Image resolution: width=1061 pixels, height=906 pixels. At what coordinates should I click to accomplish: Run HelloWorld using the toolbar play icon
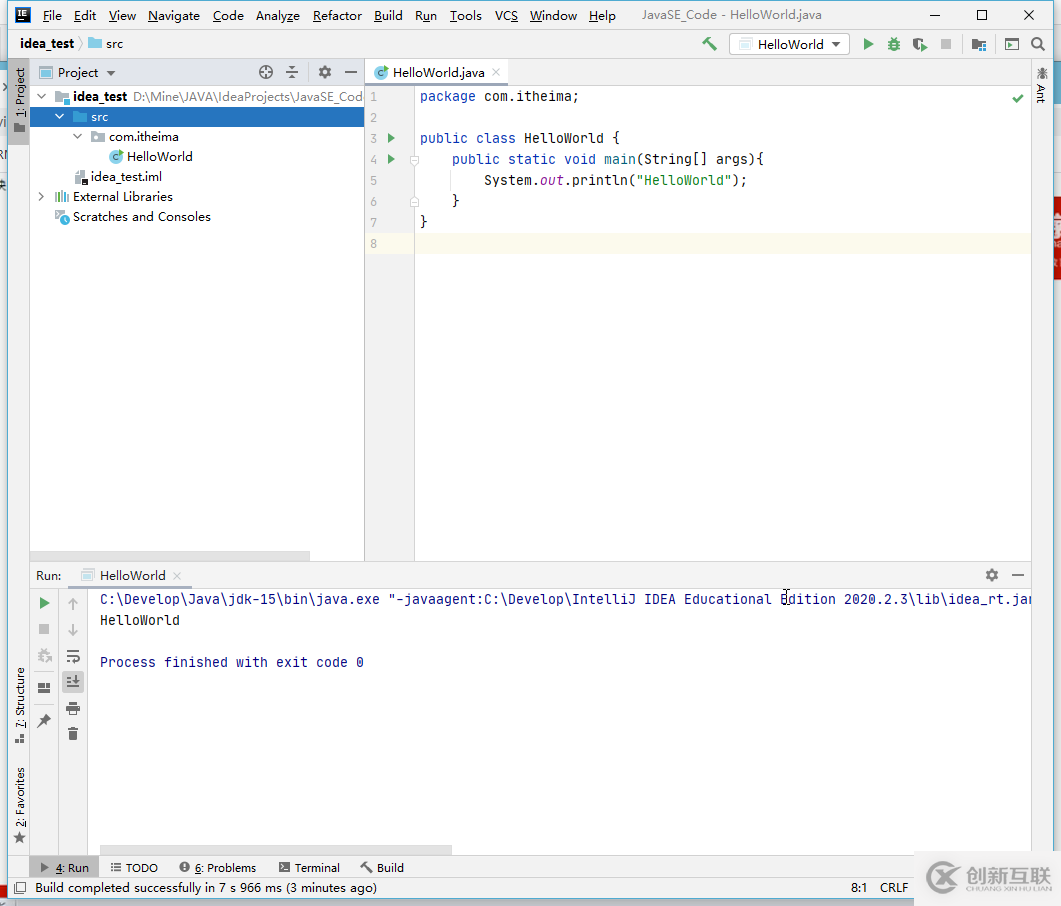click(x=868, y=44)
